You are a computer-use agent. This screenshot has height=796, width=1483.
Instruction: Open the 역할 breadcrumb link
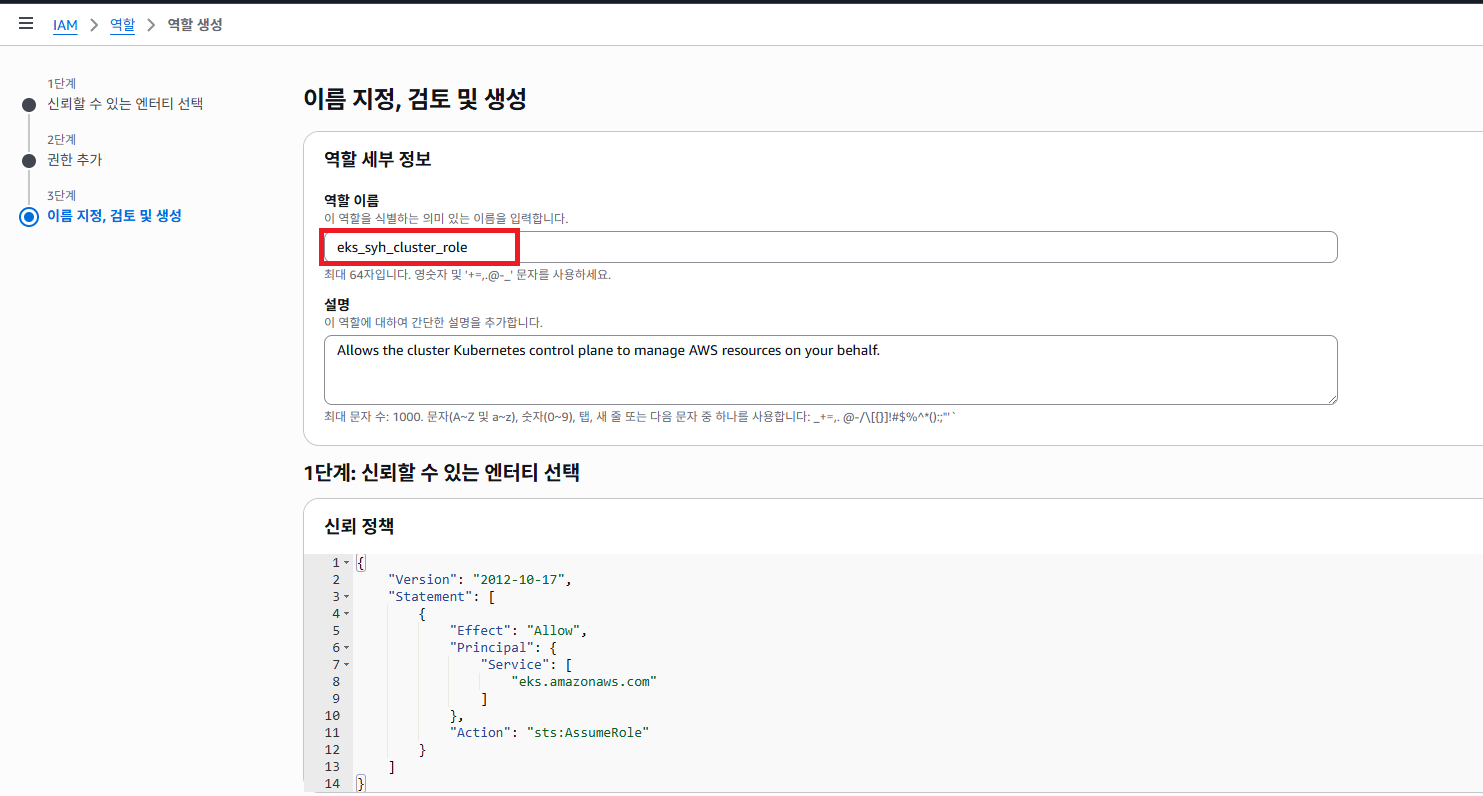(x=122, y=25)
